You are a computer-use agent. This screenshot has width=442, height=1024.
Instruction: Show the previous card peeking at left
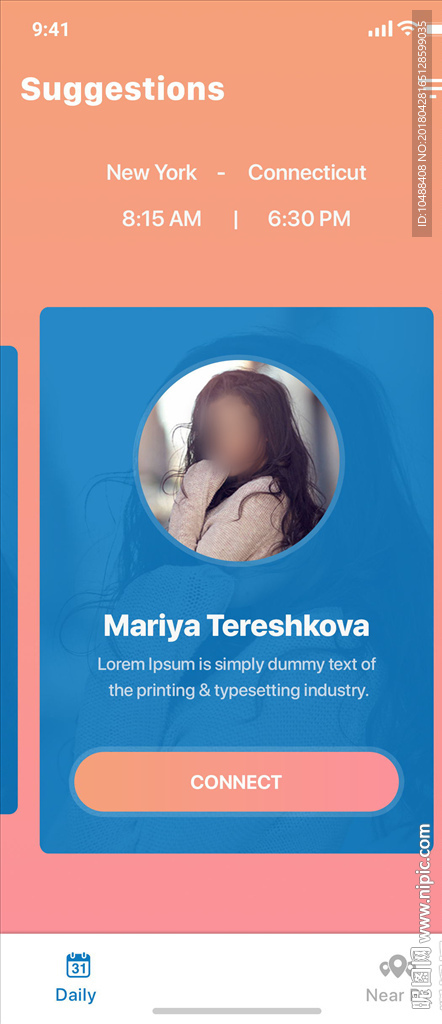(8, 580)
